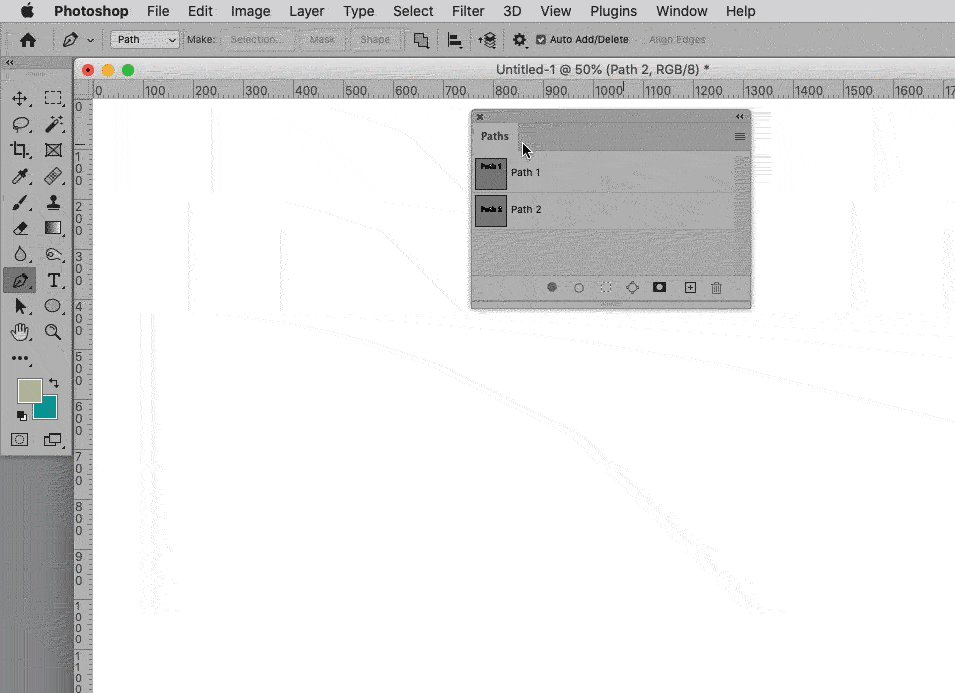Viewport: 955px width, 693px height.
Task: Open the Plugins menu
Action: (613, 11)
